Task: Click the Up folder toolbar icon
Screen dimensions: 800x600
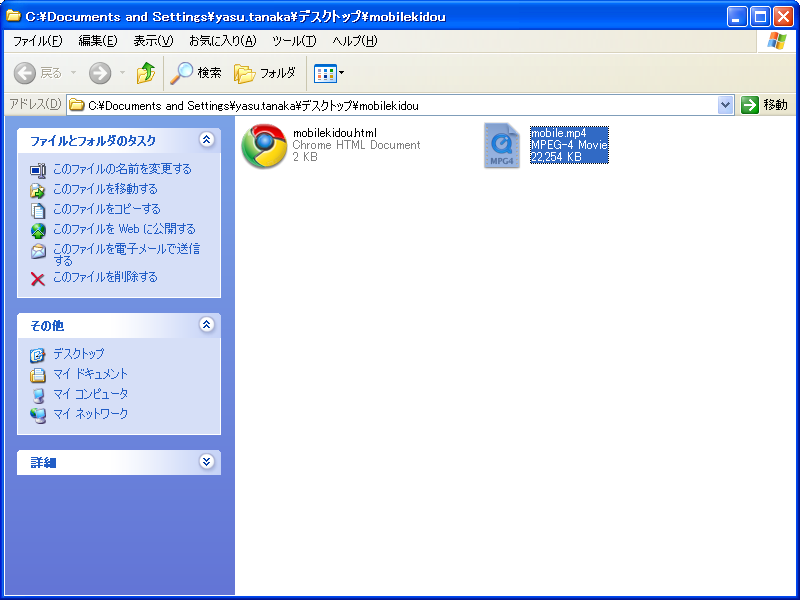Action: pyautogui.click(x=146, y=73)
